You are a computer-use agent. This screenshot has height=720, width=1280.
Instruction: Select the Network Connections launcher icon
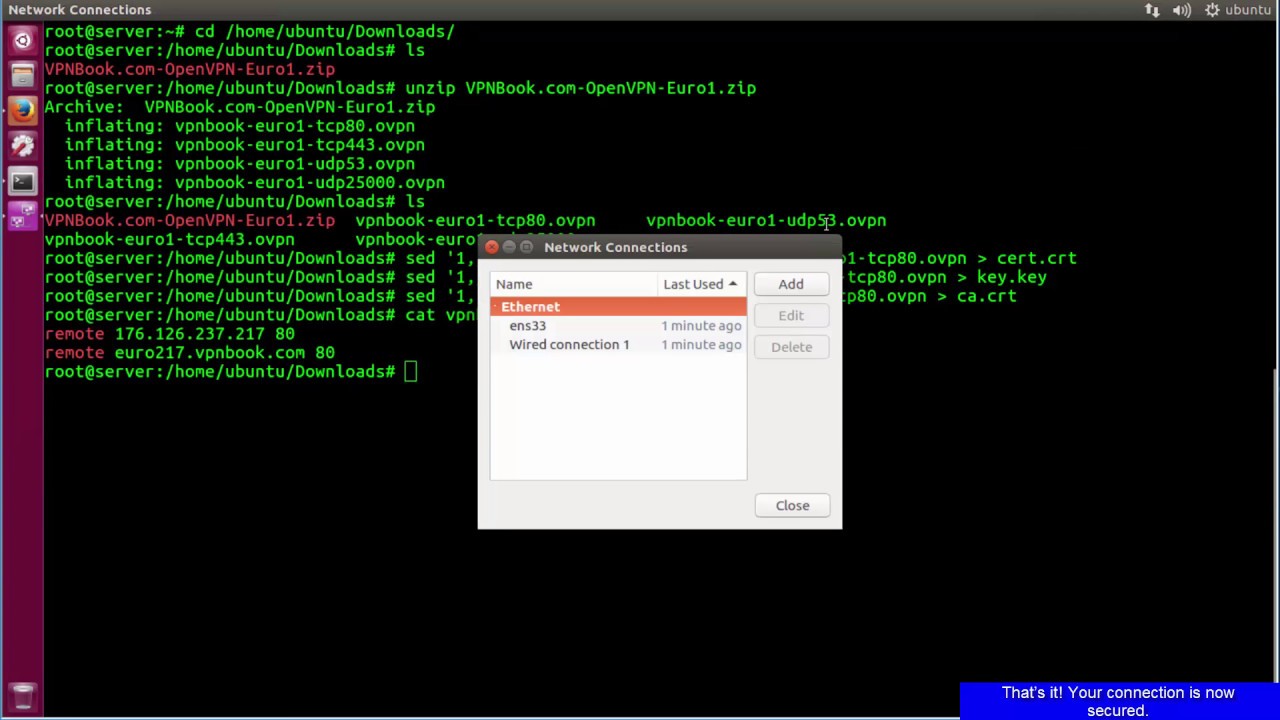(x=22, y=216)
